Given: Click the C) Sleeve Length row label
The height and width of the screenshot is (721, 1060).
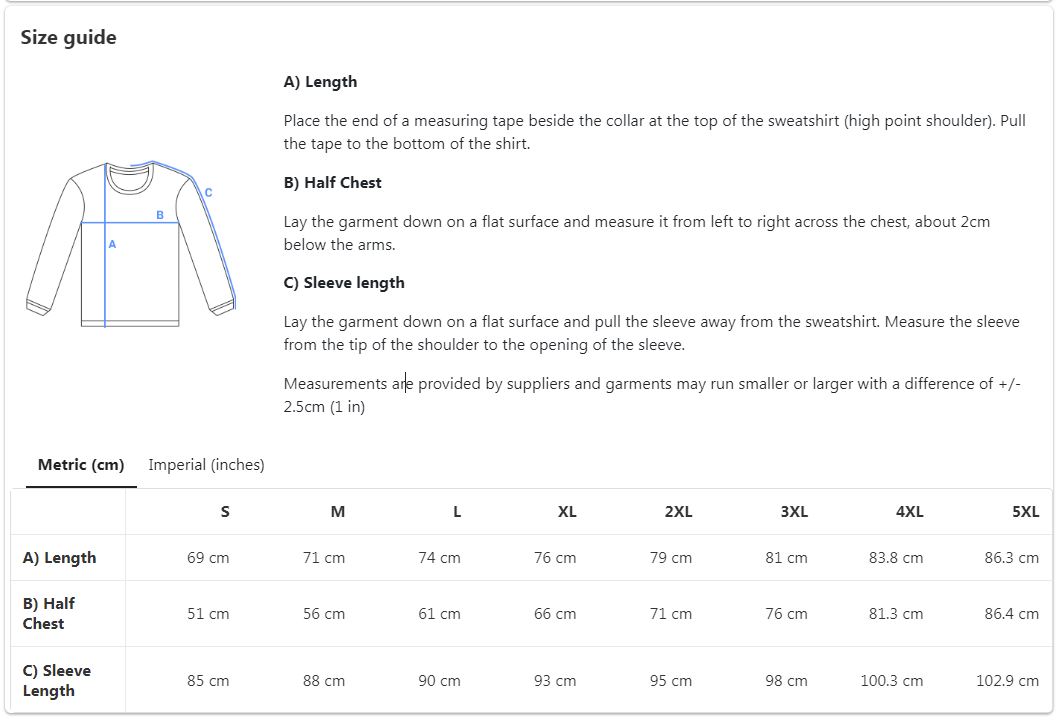Looking at the screenshot, I should point(57,680).
